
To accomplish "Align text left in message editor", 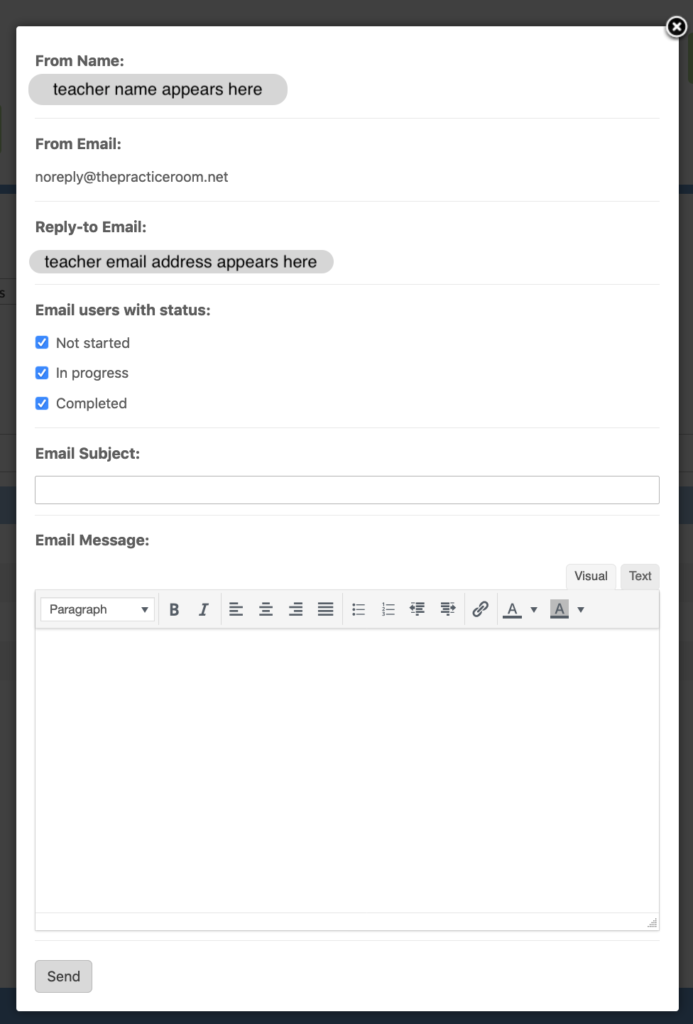I will (x=236, y=609).
